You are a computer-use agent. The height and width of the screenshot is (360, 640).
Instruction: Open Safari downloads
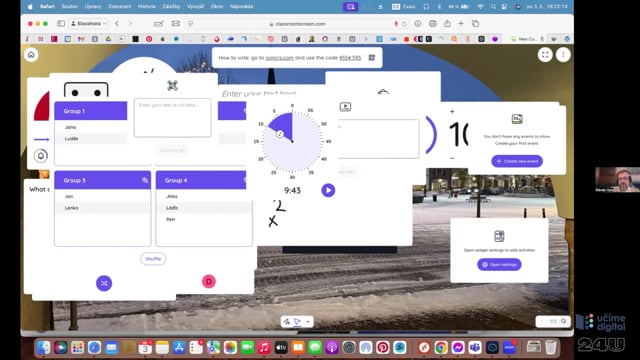[x=418, y=24]
